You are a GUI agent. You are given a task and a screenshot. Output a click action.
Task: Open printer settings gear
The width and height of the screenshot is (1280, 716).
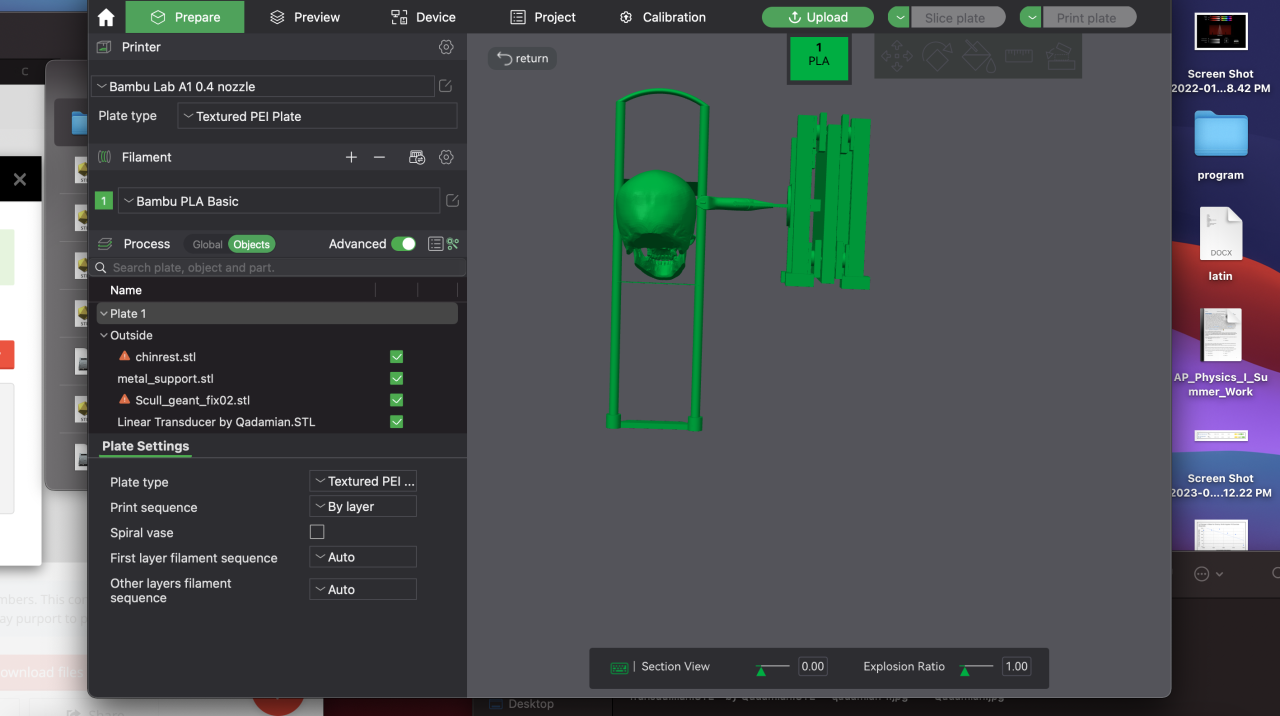click(446, 47)
